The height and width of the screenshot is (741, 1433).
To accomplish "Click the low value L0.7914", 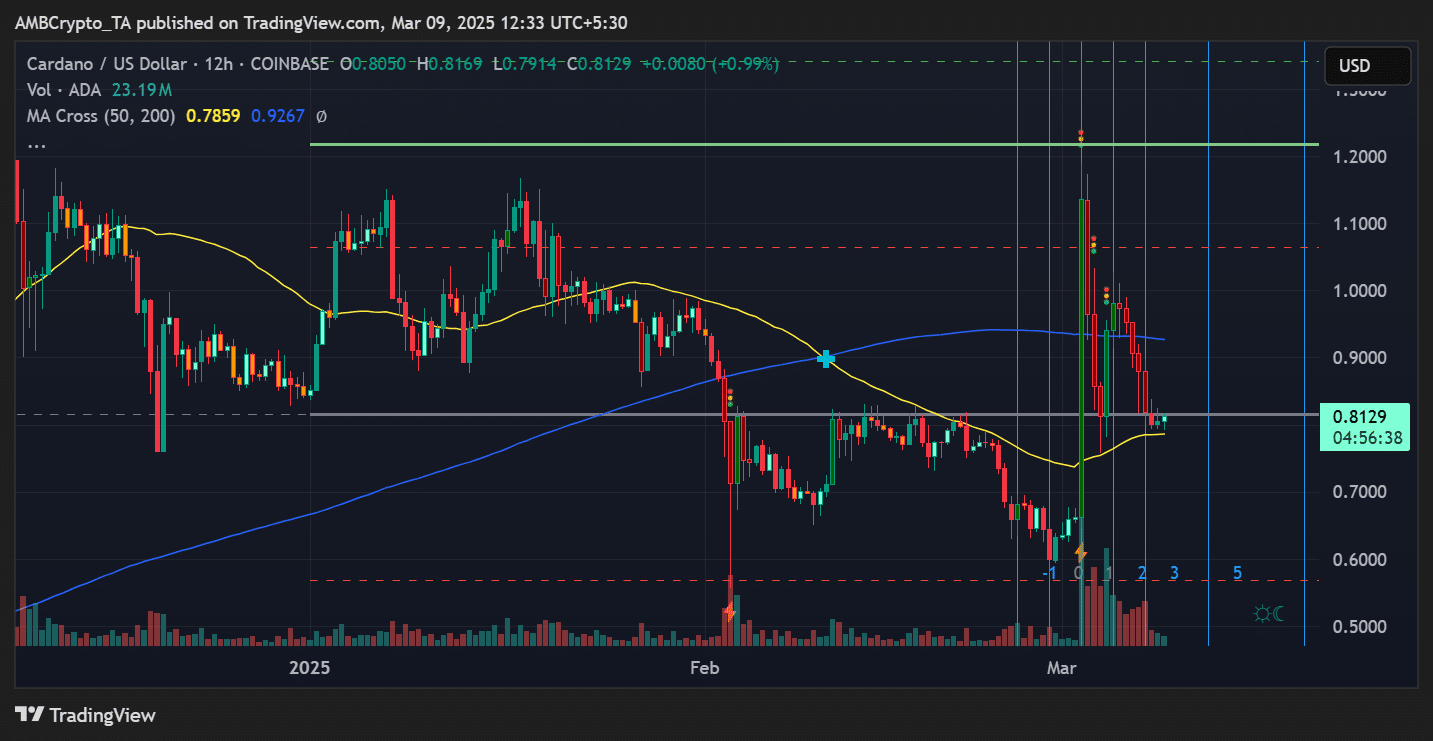I will click(x=524, y=64).
